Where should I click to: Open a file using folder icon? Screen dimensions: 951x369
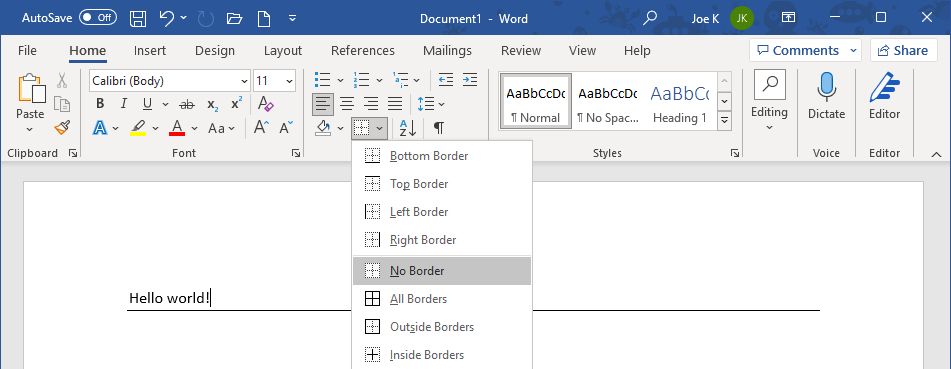234,18
